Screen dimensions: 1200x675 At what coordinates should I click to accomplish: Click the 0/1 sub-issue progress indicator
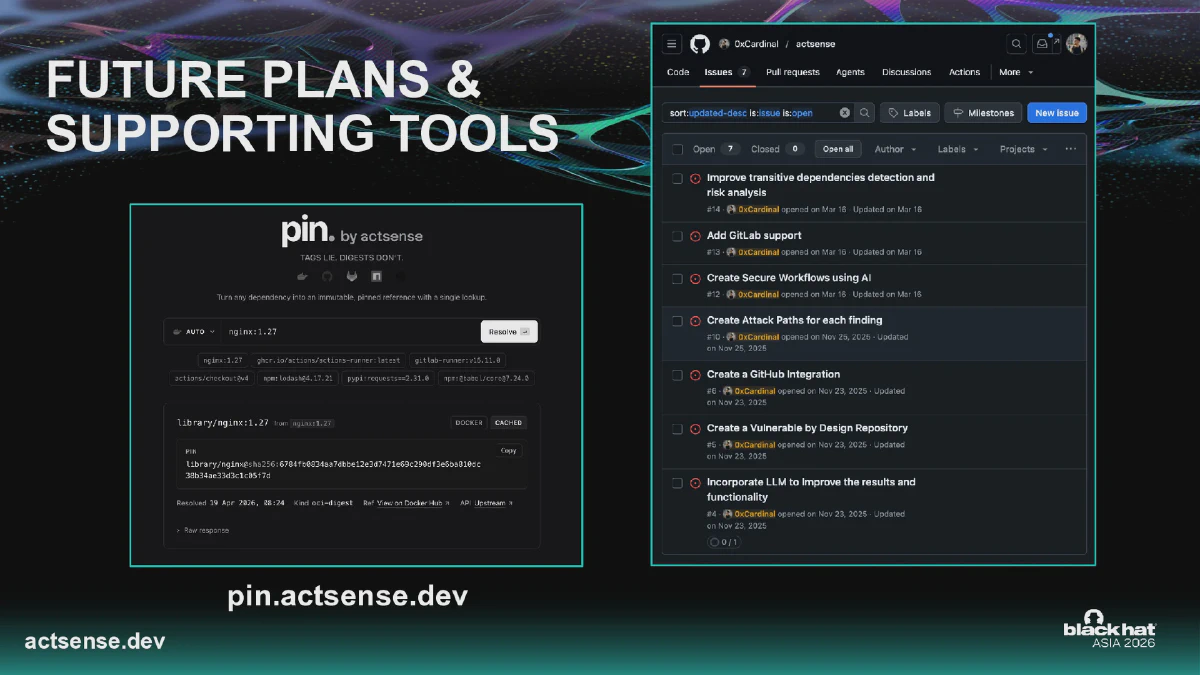[723, 542]
